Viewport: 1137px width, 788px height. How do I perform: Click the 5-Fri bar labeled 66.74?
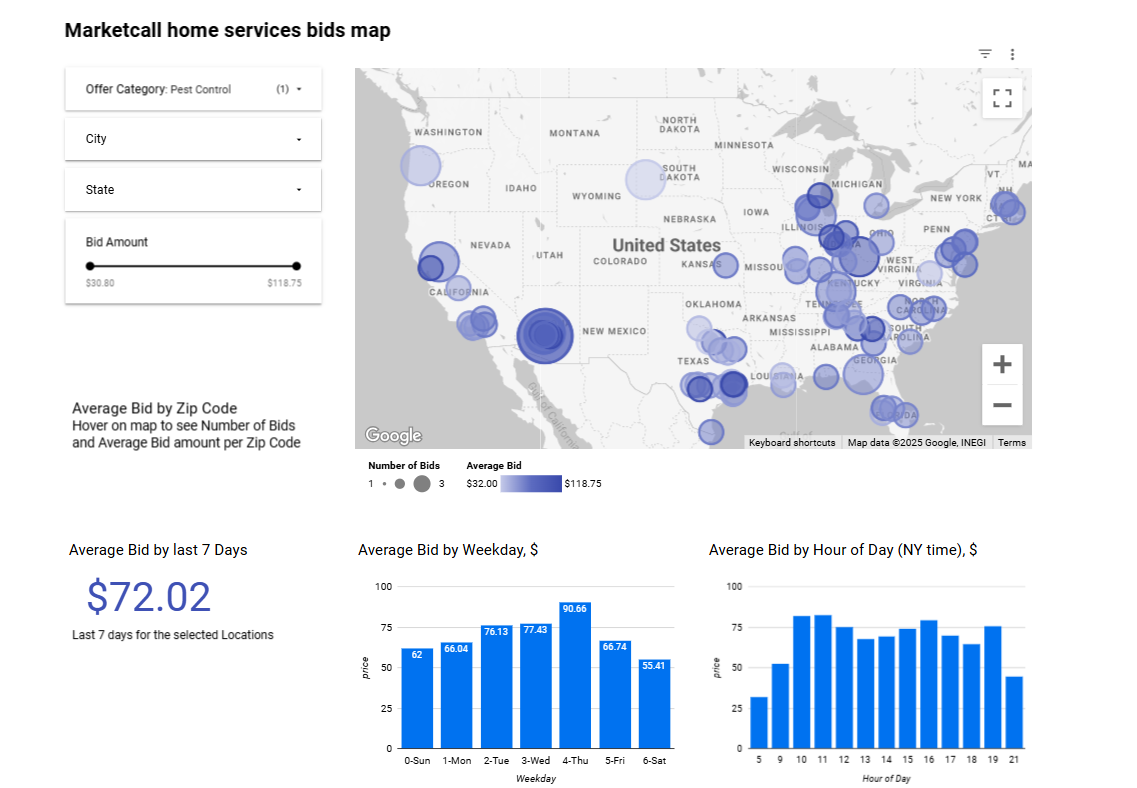pyautogui.click(x=615, y=694)
